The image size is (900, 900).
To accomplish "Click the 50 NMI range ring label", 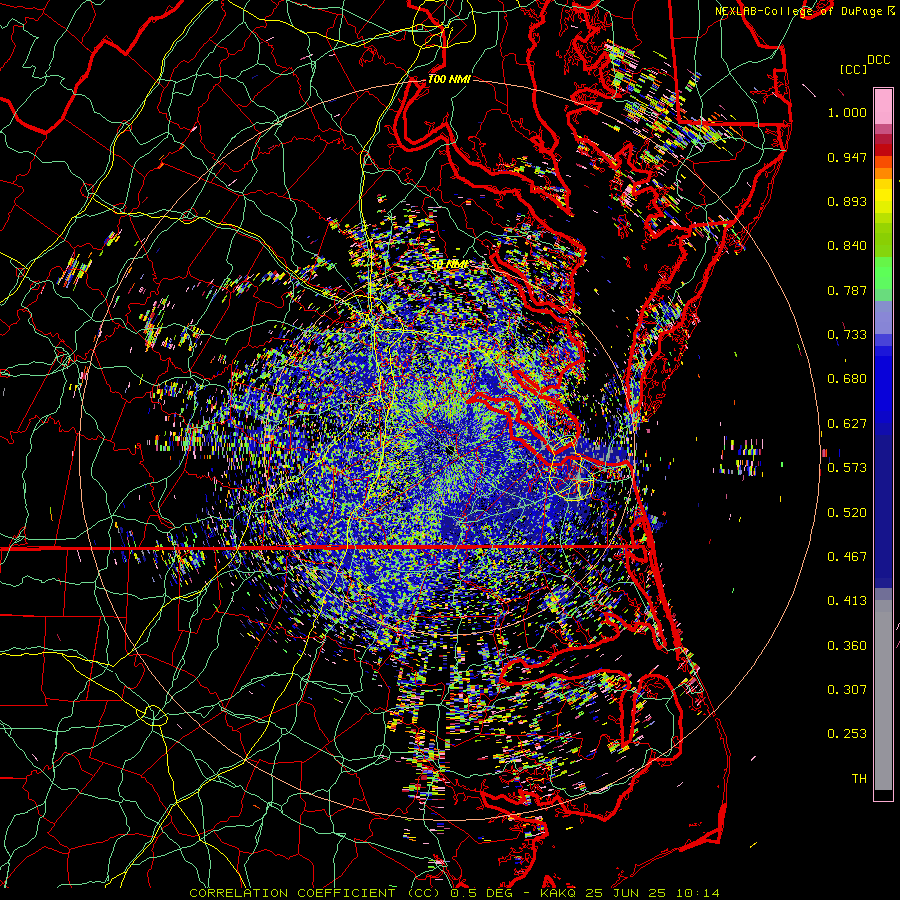I will 449,265.
